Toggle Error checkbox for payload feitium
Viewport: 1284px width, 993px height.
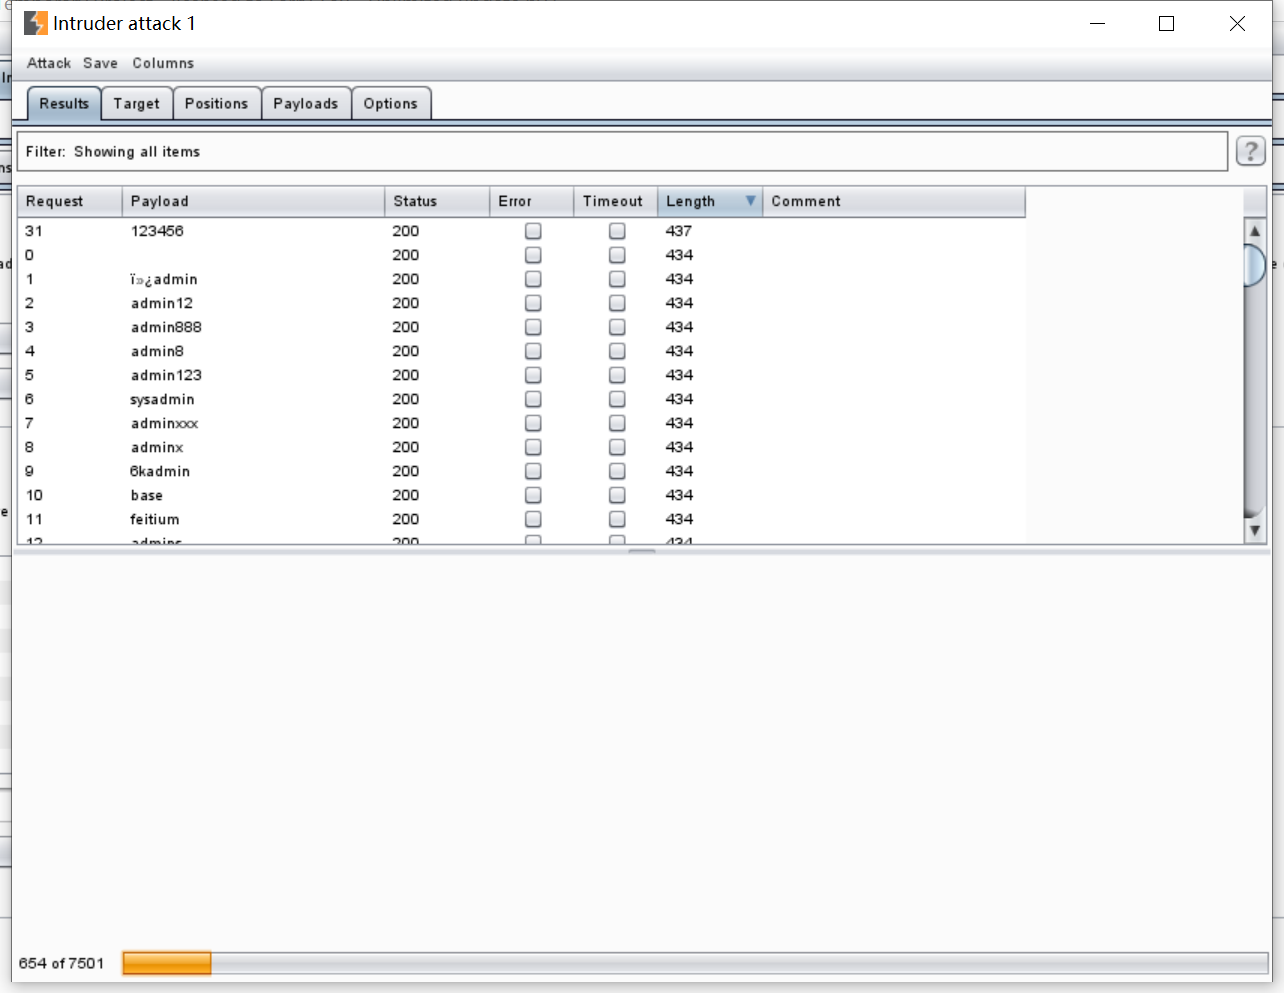click(533, 519)
